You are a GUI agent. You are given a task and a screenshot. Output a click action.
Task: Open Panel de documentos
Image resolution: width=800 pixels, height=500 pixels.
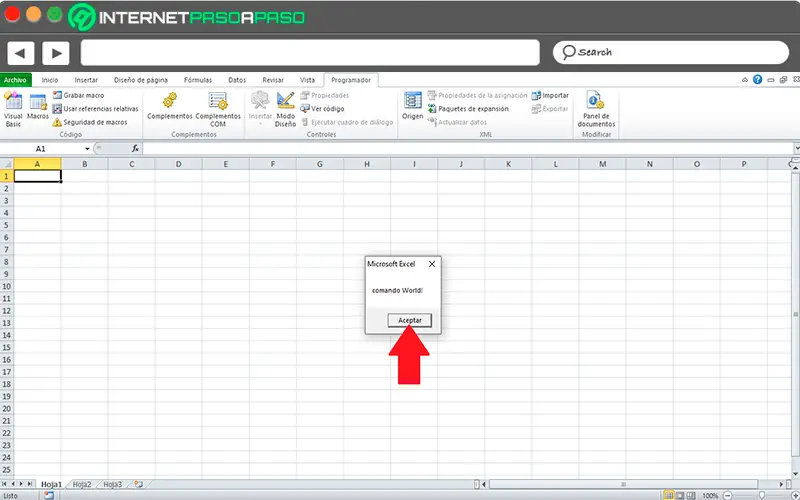596,109
